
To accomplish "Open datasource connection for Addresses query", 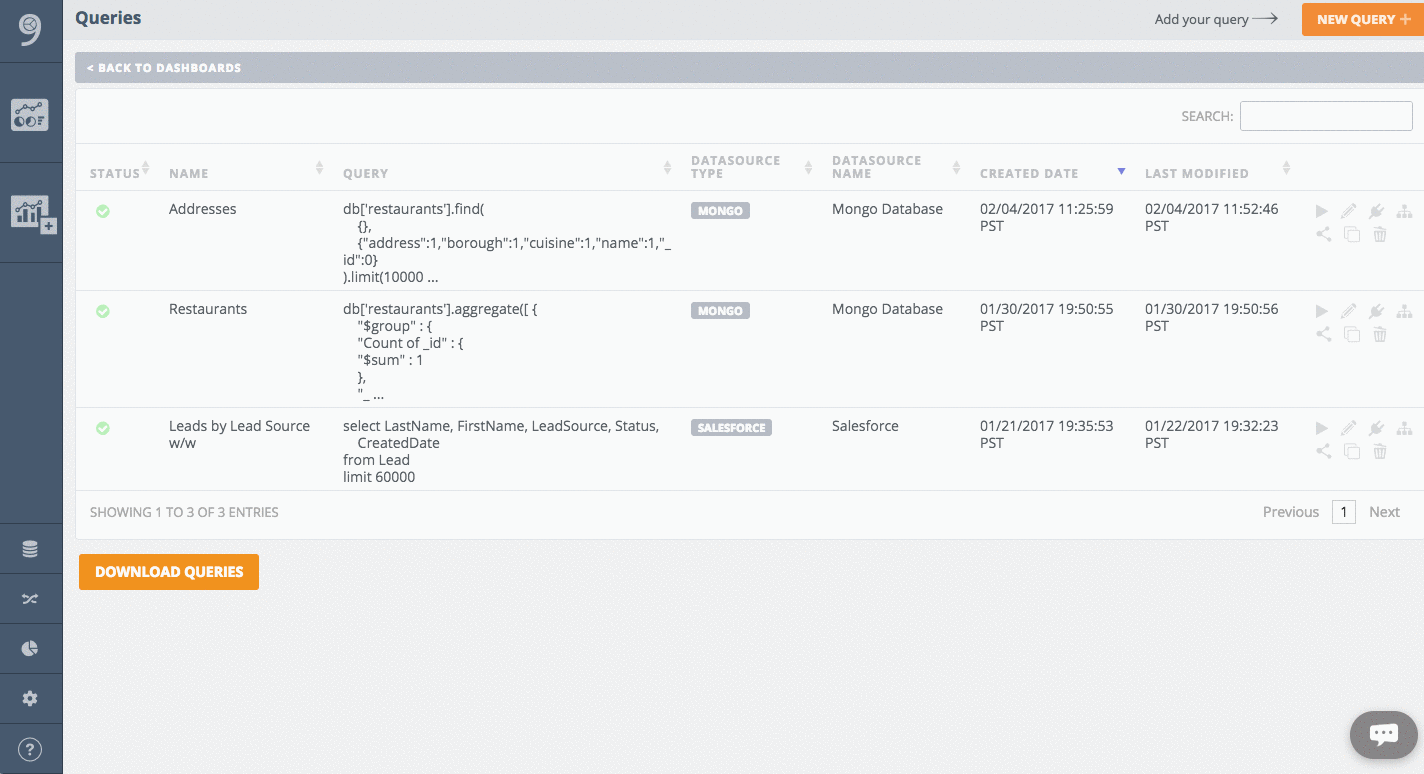I will tap(1376, 210).
